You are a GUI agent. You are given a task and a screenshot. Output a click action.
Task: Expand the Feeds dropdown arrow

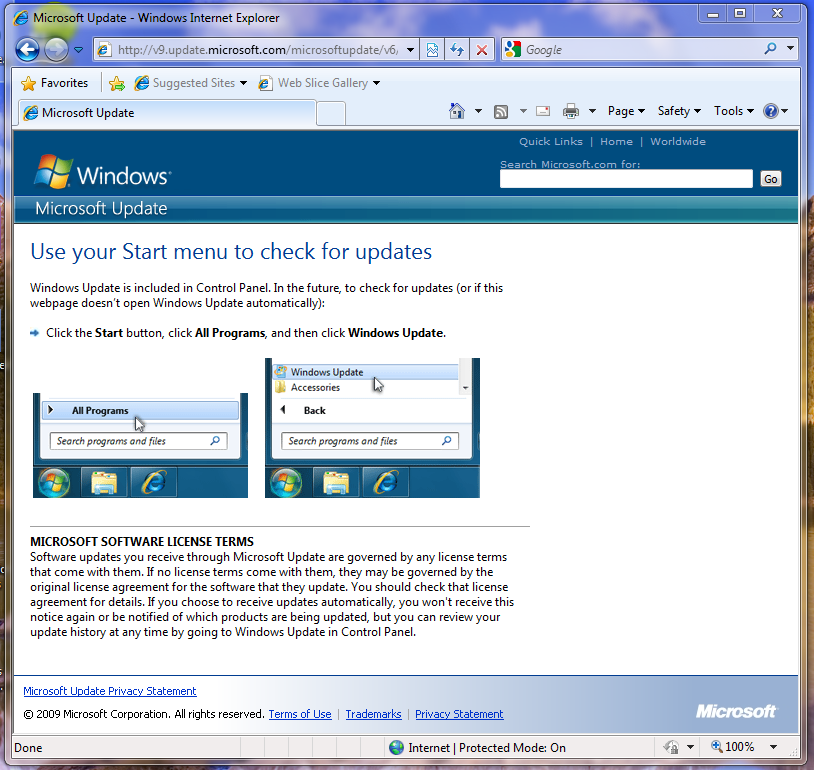(x=523, y=111)
